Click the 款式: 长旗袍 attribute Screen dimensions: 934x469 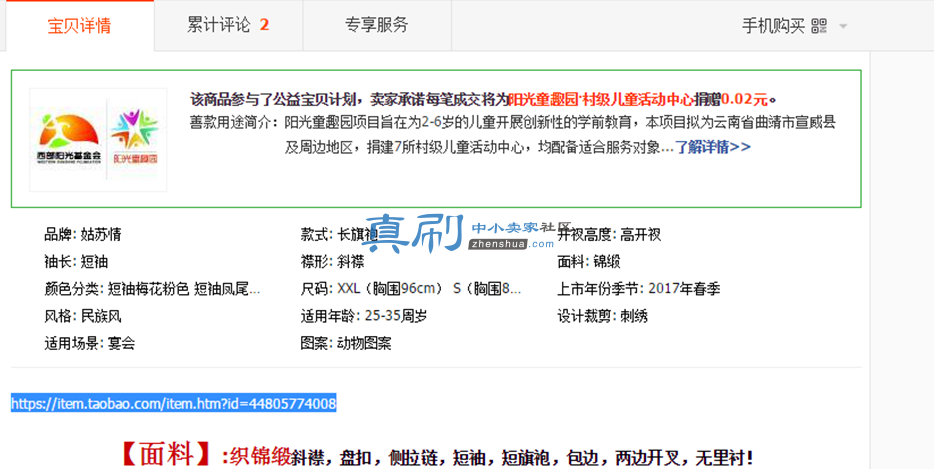pyautogui.click(x=339, y=234)
